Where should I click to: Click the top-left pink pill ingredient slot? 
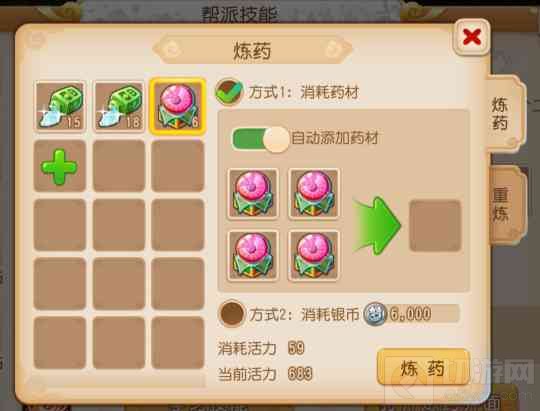[x=253, y=194]
